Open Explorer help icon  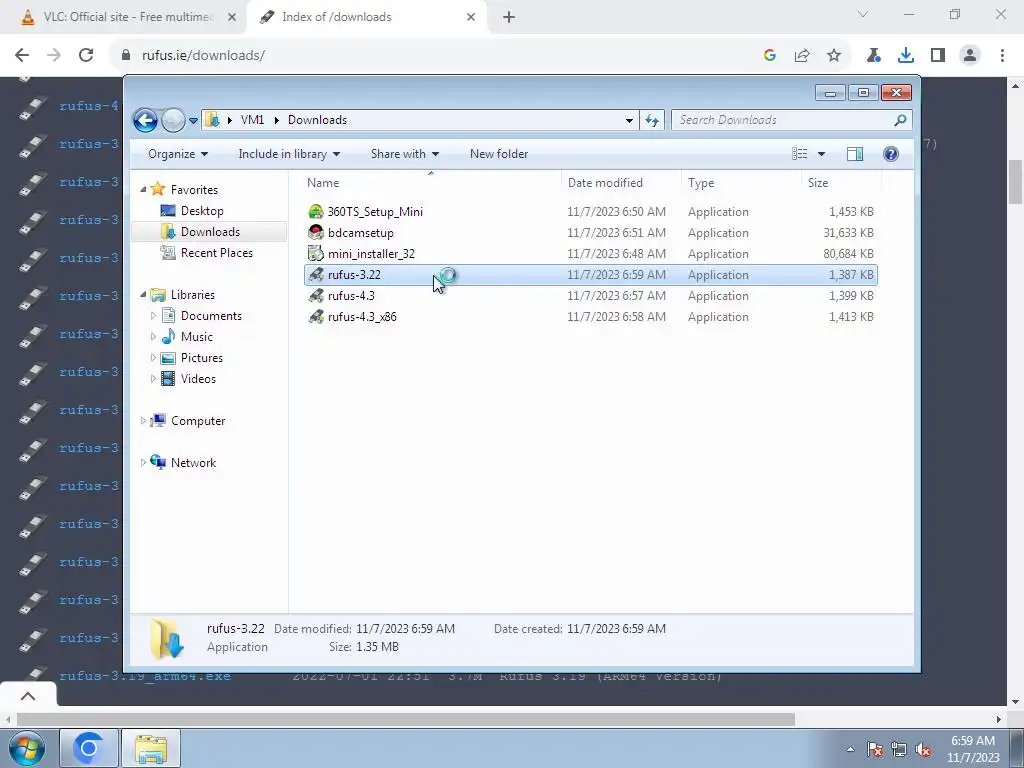[891, 154]
